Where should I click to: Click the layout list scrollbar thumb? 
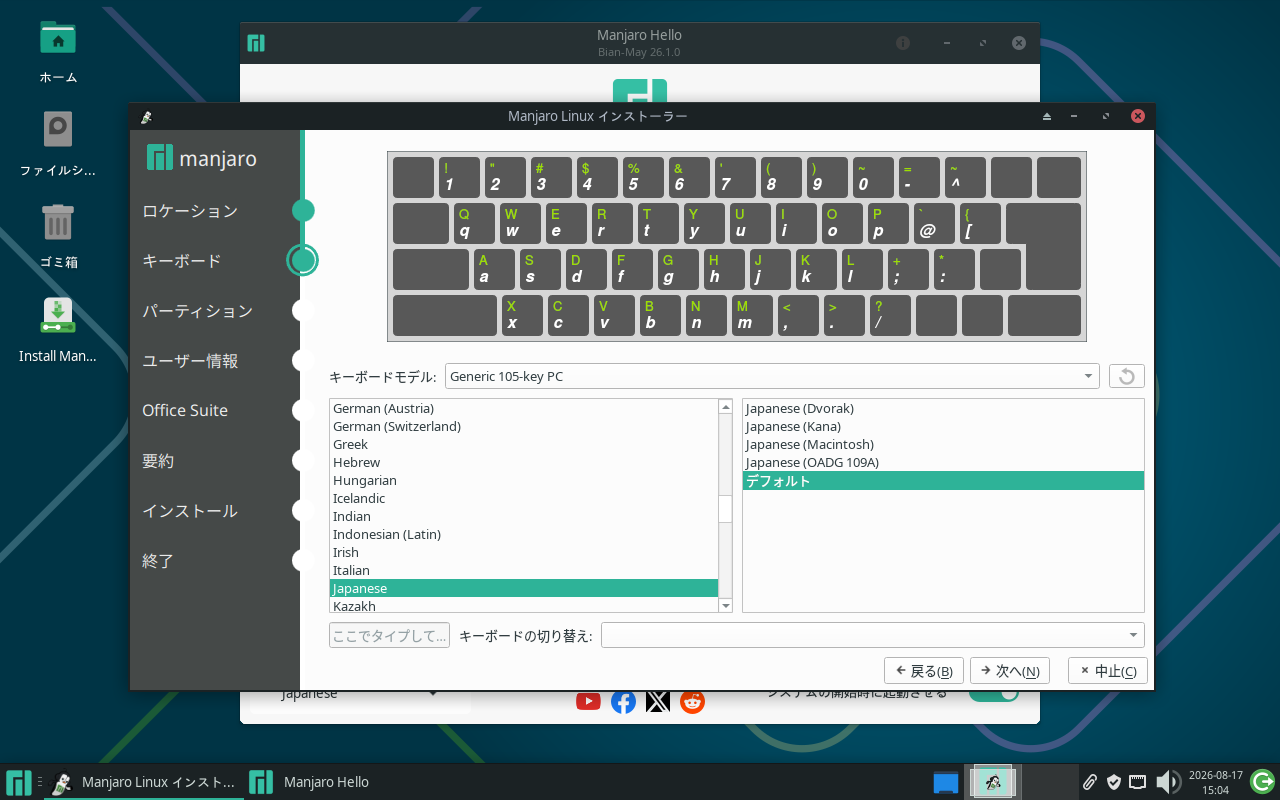click(726, 507)
